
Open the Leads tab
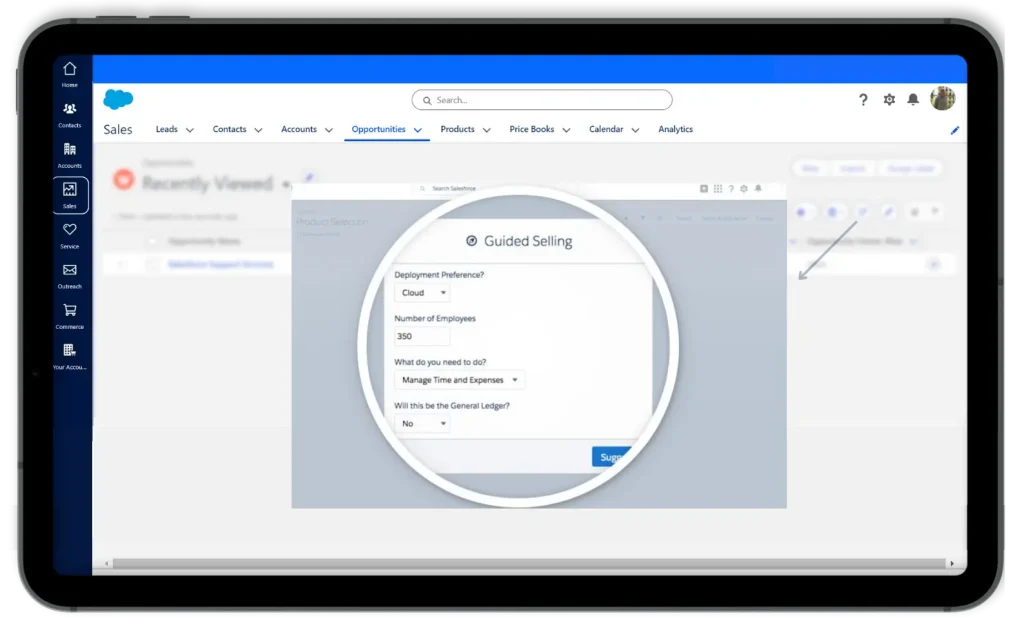coord(167,129)
